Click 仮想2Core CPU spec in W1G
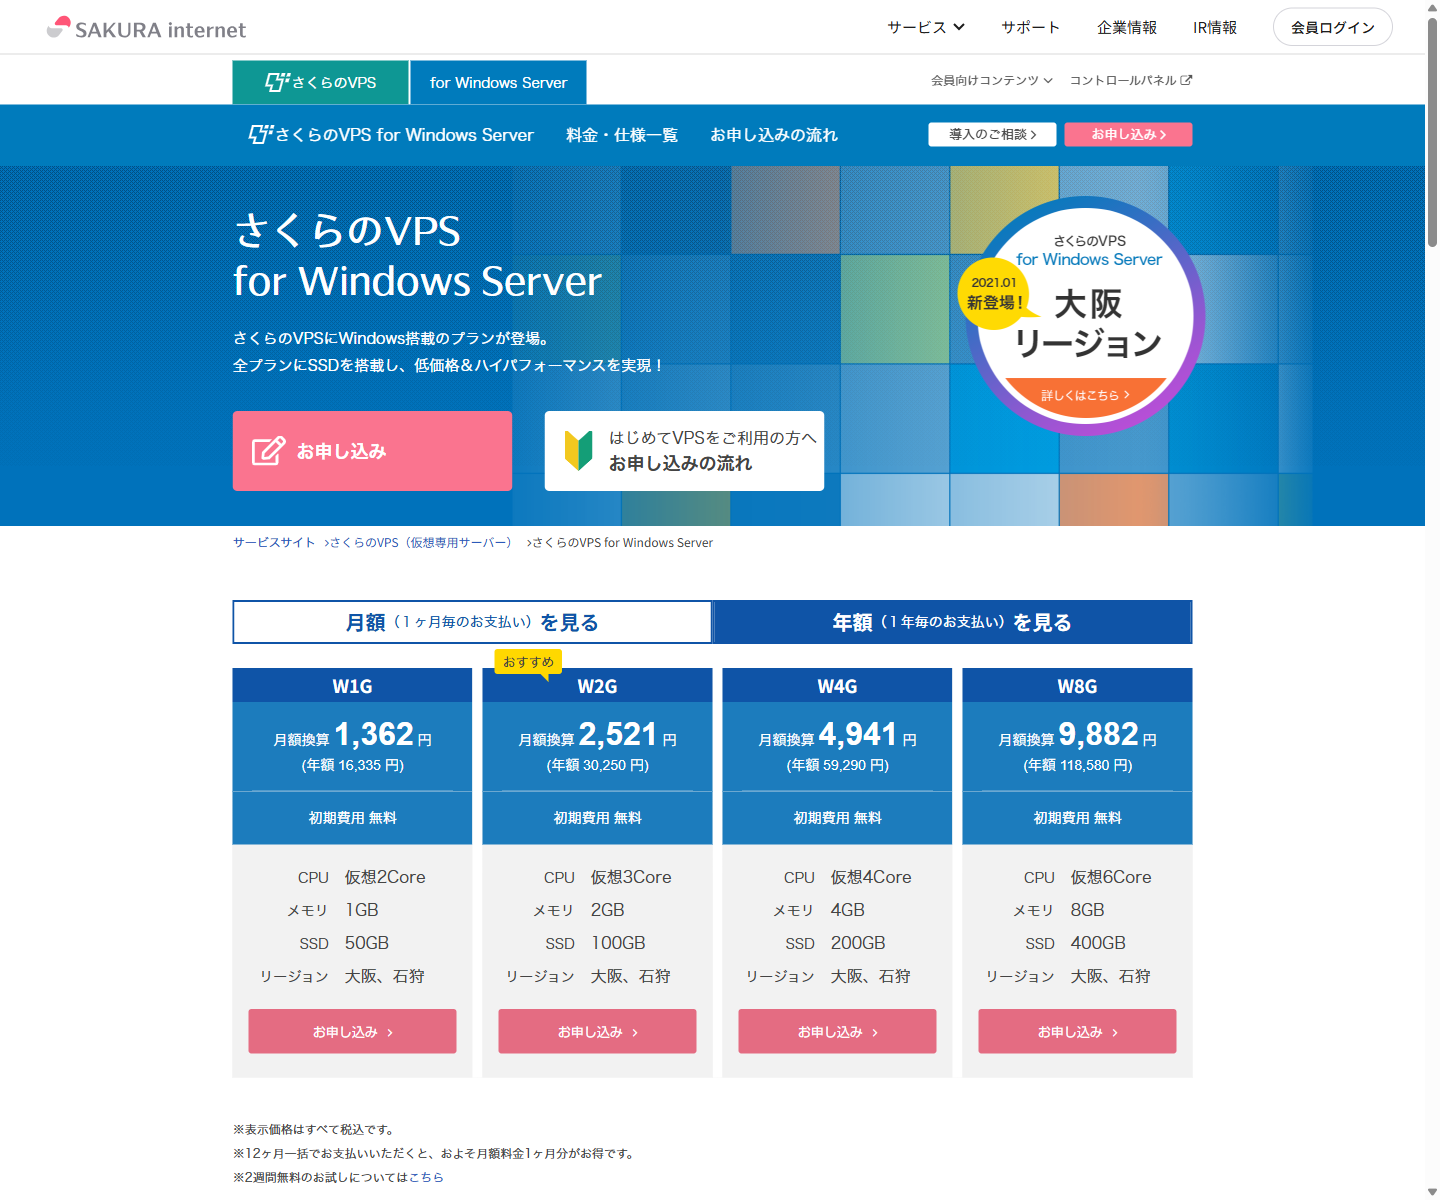This screenshot has width=1440, height=1200. (385, 877)
